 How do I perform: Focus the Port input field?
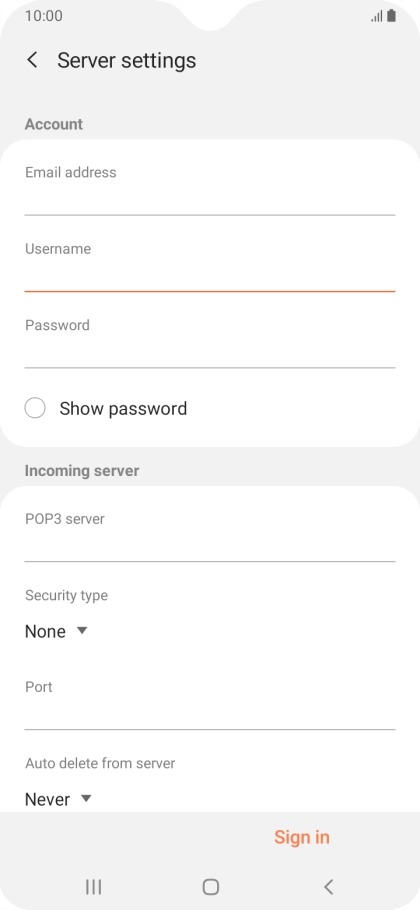pos(210,703)
